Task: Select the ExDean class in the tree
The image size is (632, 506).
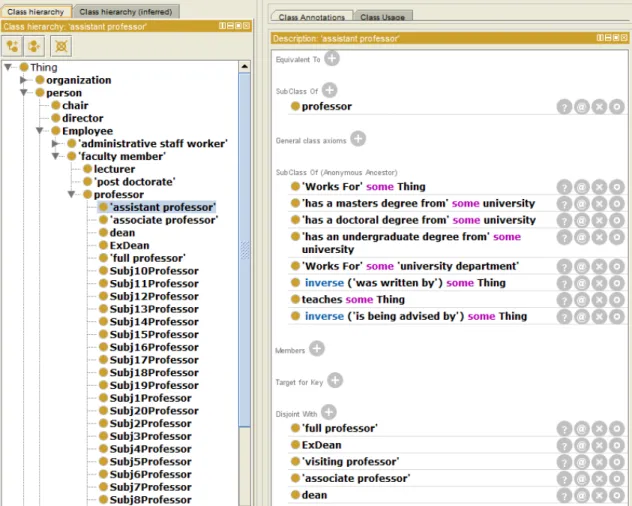Action: coord(125,246)
